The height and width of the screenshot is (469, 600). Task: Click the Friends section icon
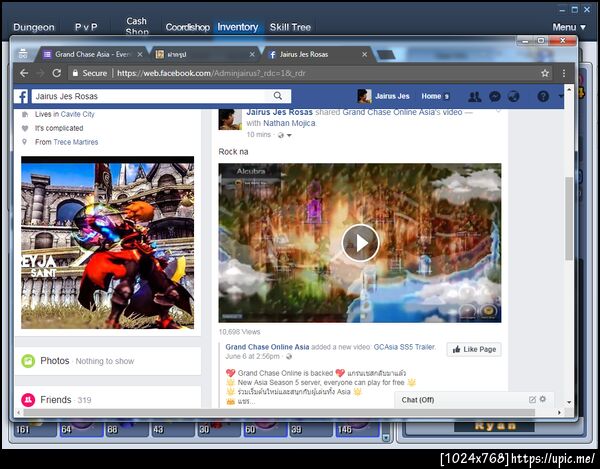click(x=28, y=400)
